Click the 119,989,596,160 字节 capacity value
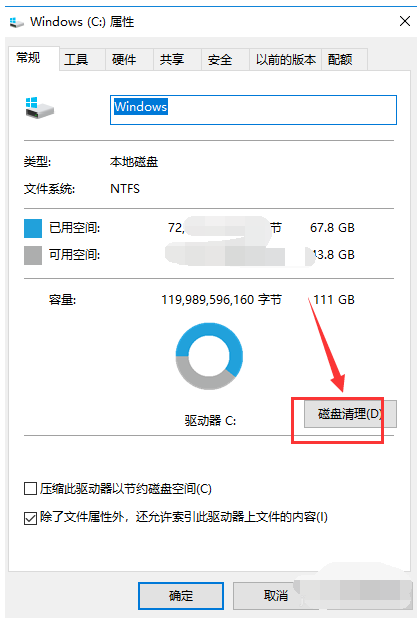The height and width of the screenshot is (622, 418). coord(221,299)
